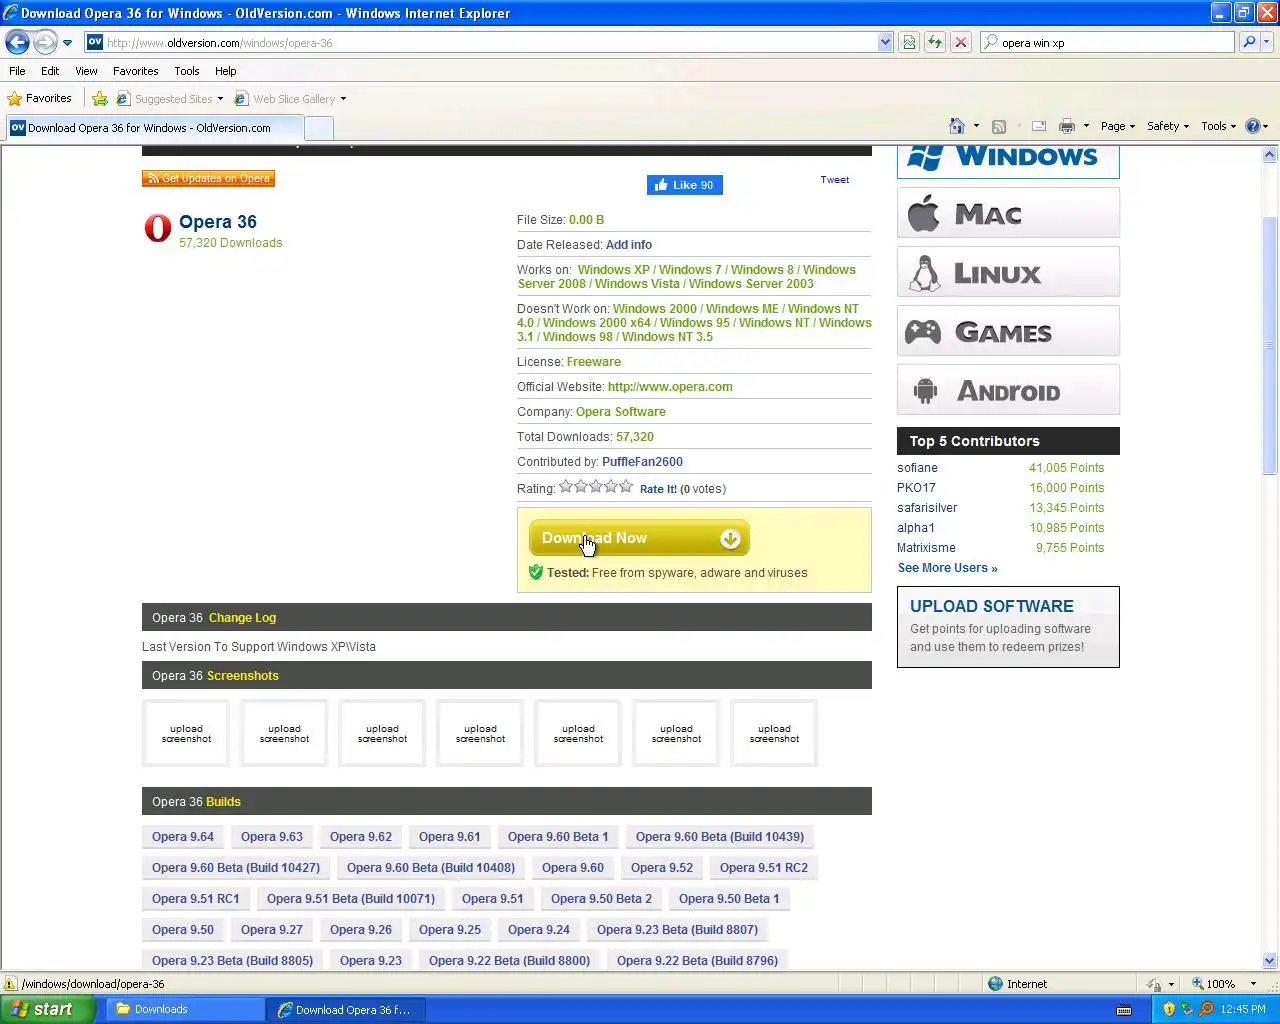The image size is (1280, 1024).
Task: Open search provider dropdown arrow
Action: 1267,42
